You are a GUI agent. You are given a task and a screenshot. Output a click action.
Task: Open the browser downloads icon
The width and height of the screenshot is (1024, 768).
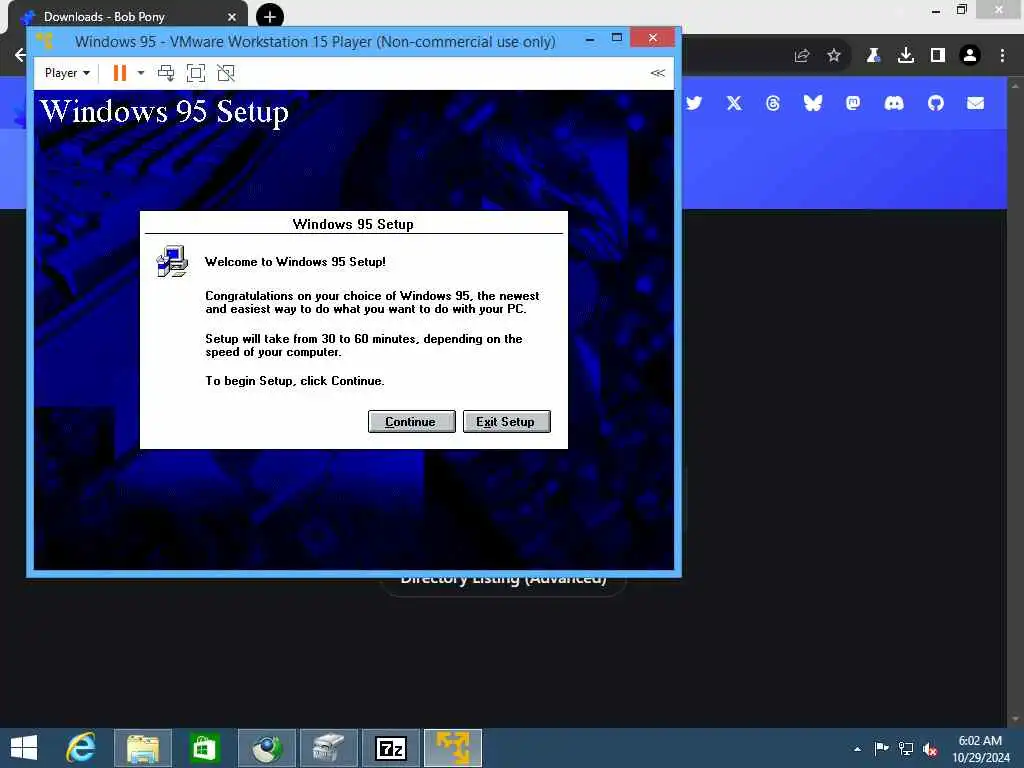(905, 56)
